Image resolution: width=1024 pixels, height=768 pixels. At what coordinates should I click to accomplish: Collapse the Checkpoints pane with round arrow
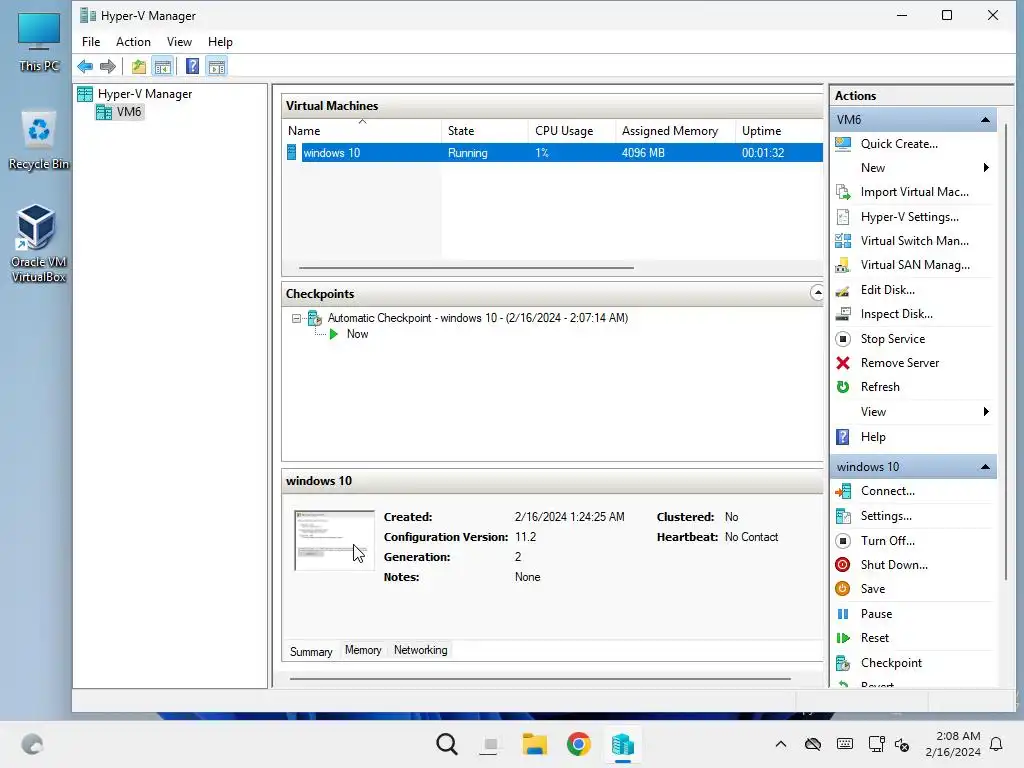tap(817, 293)
